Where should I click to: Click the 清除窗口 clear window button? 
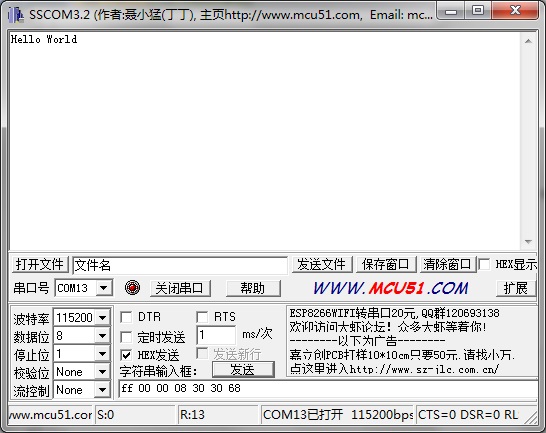coord(447,264)
